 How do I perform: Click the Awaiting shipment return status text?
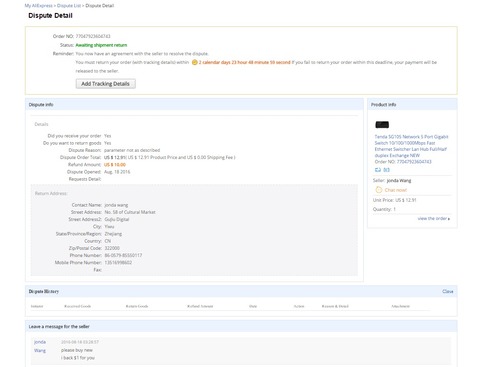pos(101,45)
